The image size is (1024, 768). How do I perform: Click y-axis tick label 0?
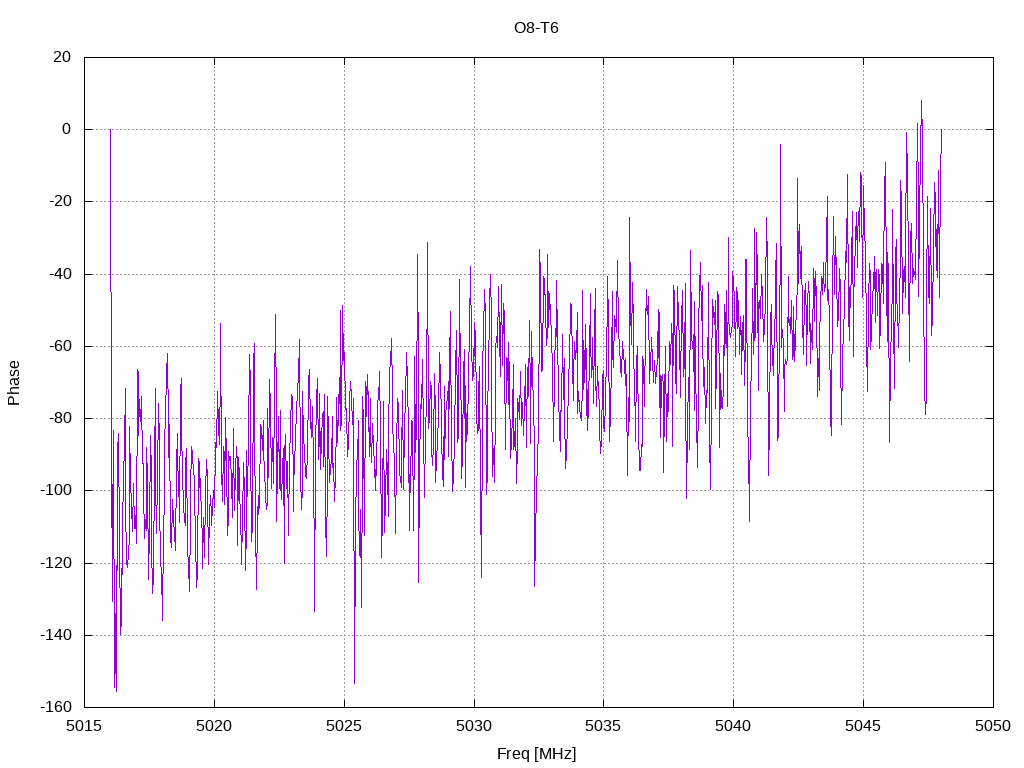tap(67, 129)
